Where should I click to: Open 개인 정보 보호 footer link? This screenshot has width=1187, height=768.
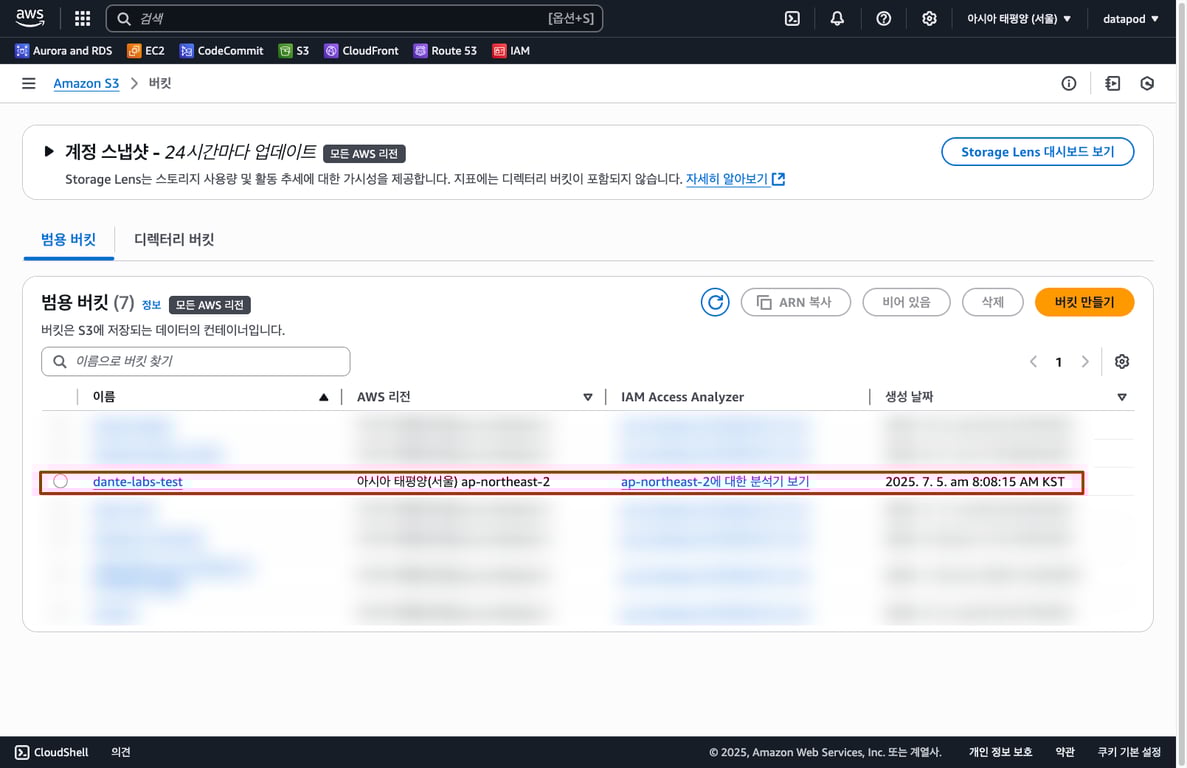(1000, 752)
